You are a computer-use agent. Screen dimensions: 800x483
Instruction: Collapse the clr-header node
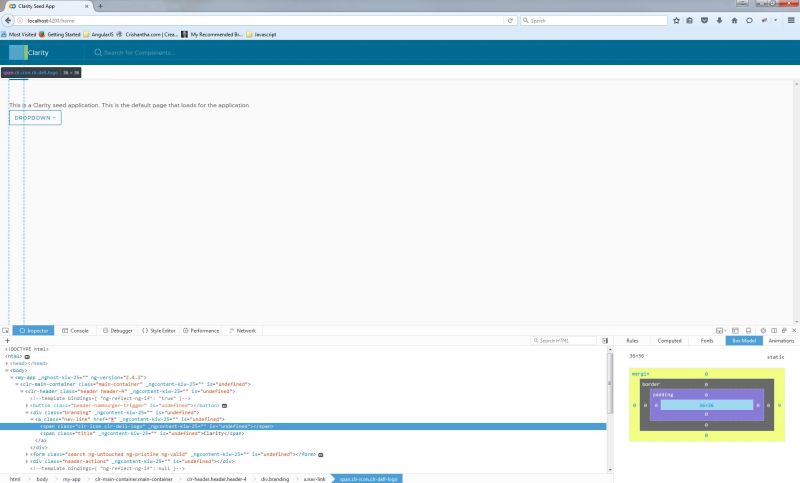[x=22, y=392]
